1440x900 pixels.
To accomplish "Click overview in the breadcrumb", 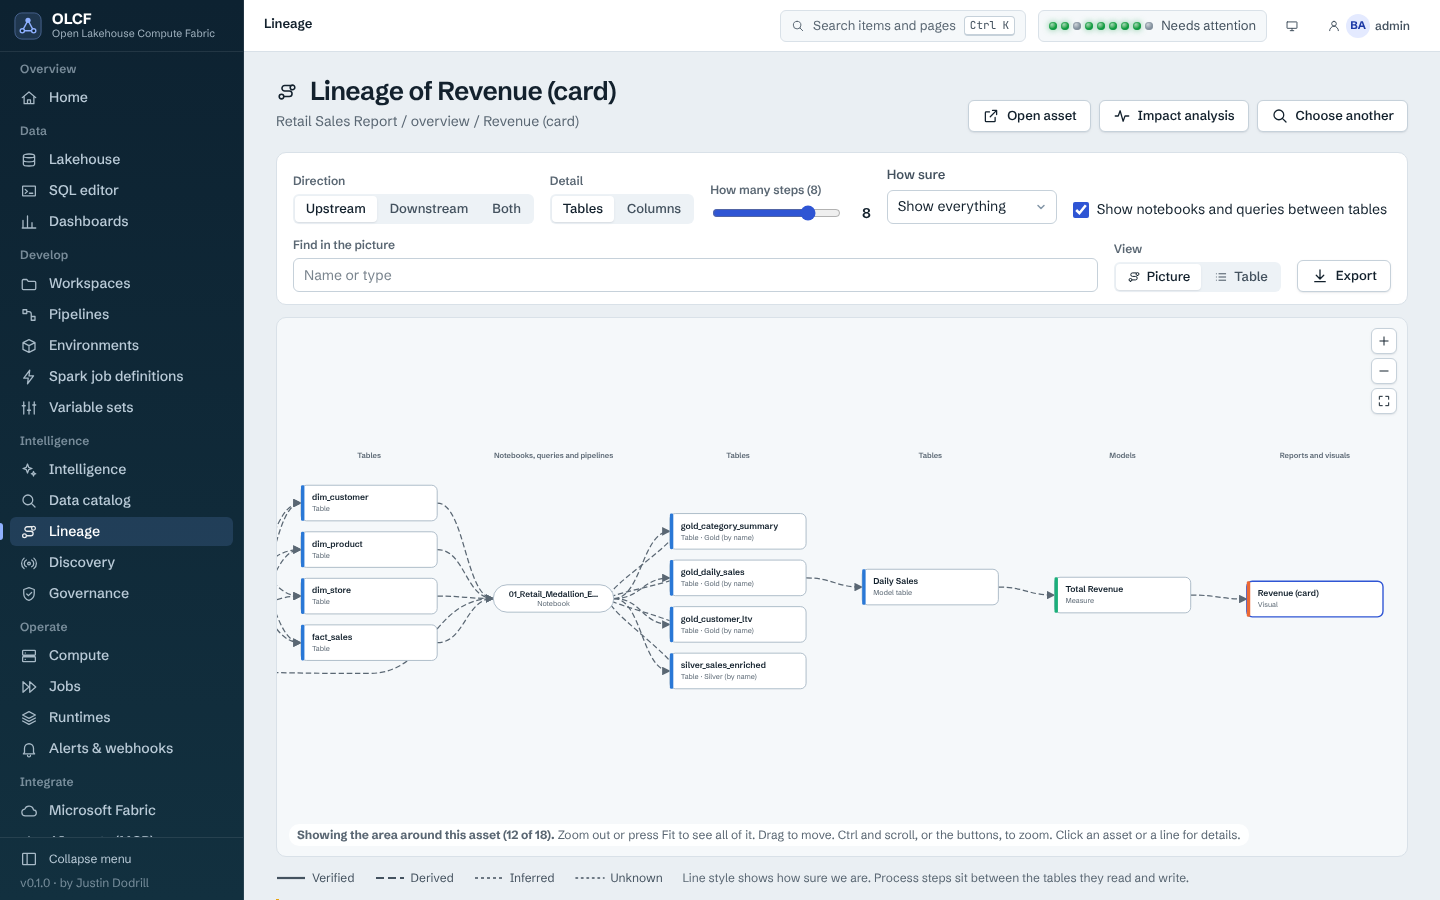I will click(x=440, y=121).
